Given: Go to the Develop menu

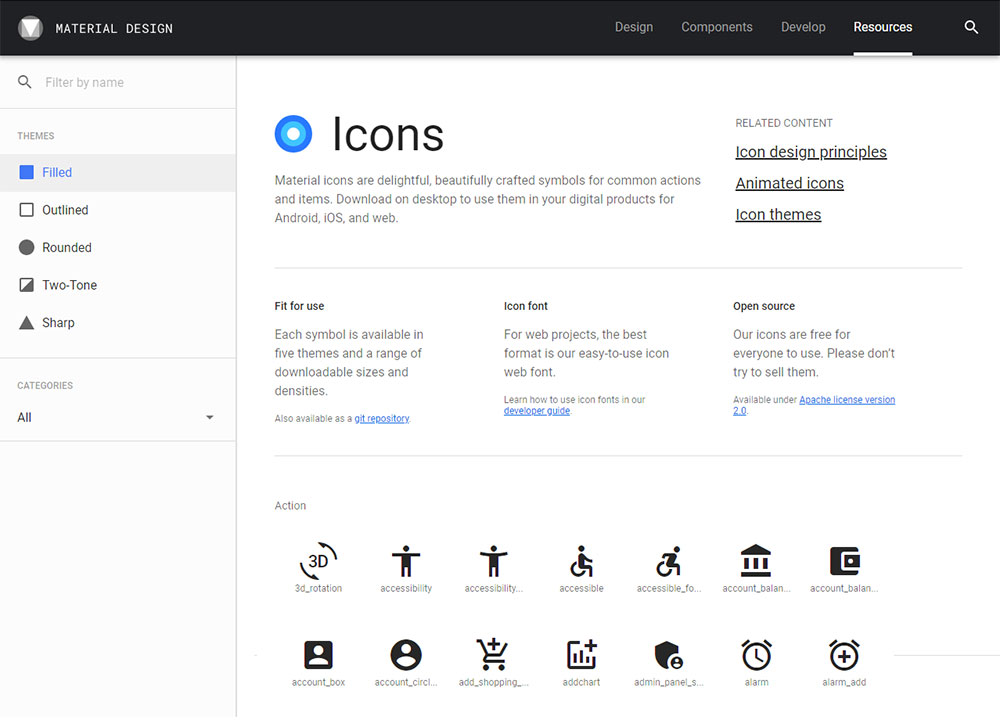Looking at the screenshot, I should pos(803,27).
